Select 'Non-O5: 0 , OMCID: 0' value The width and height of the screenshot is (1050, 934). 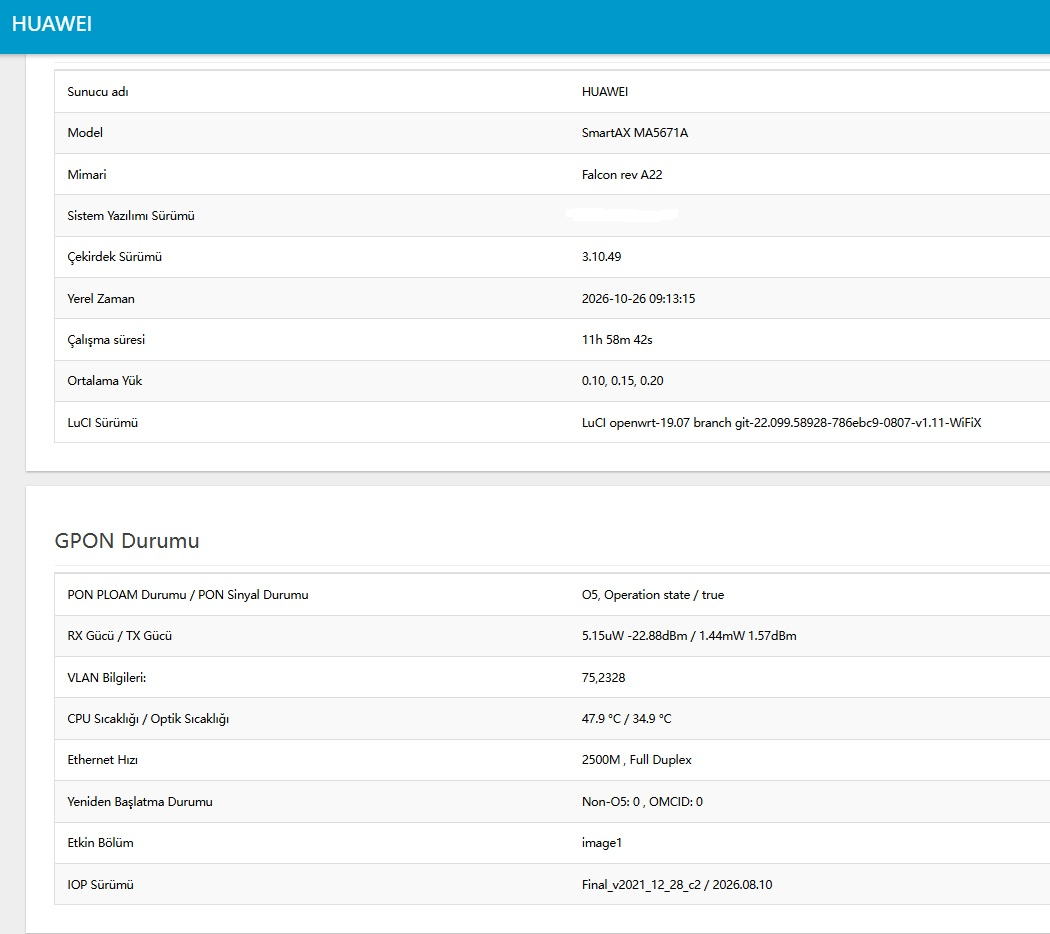[642, 801]
